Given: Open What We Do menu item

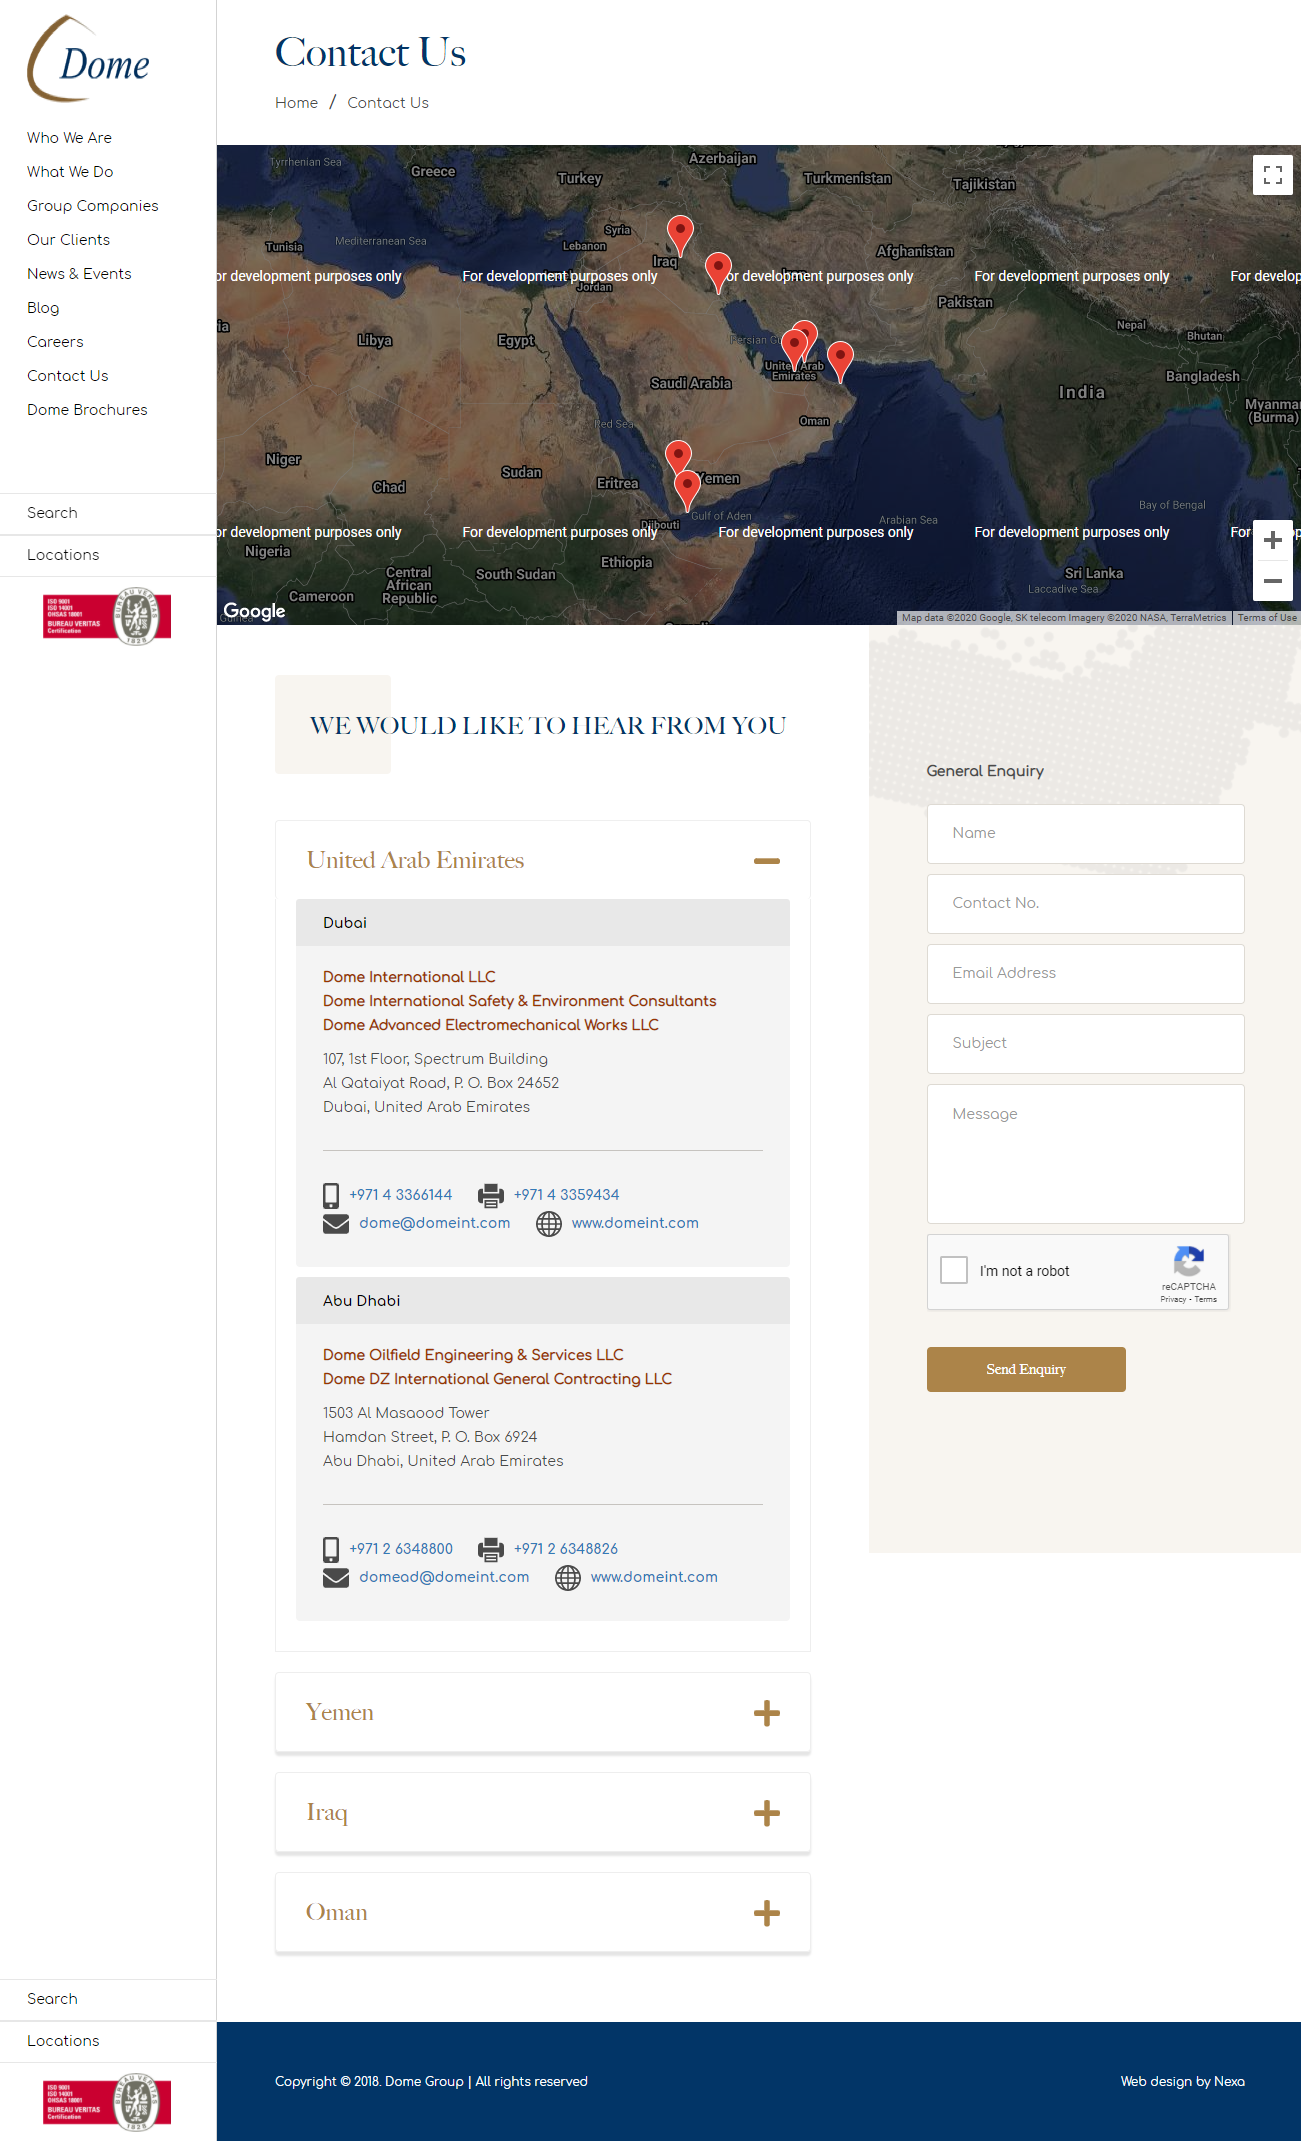Looking at the screenshot, I should click(x=70, y=172).
